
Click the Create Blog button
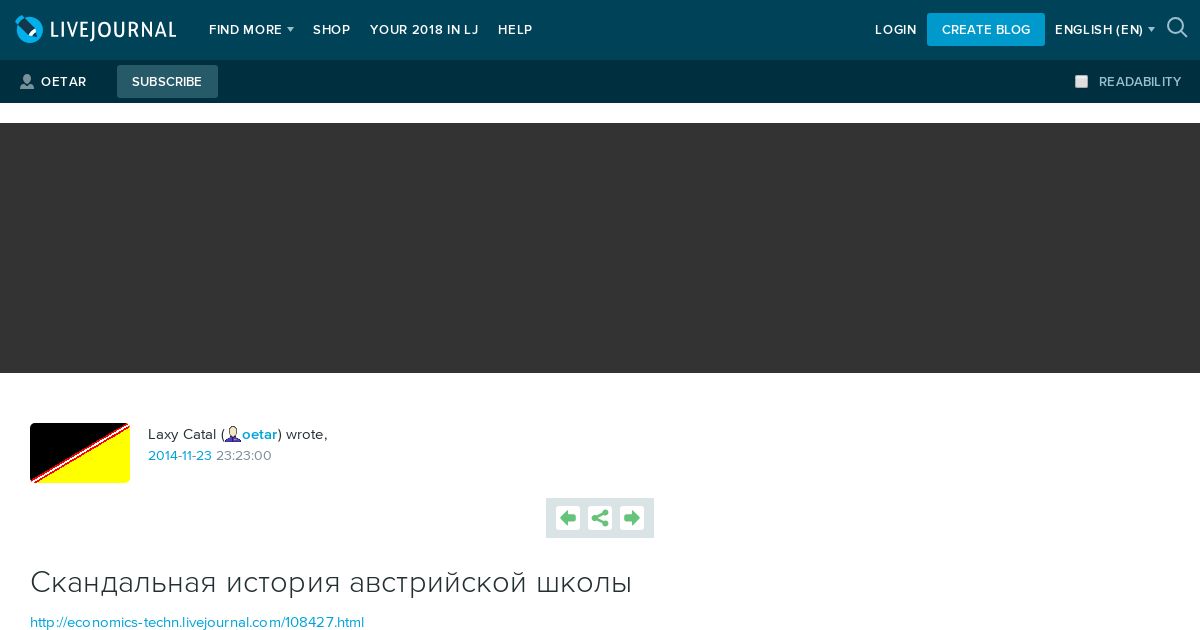986,30
